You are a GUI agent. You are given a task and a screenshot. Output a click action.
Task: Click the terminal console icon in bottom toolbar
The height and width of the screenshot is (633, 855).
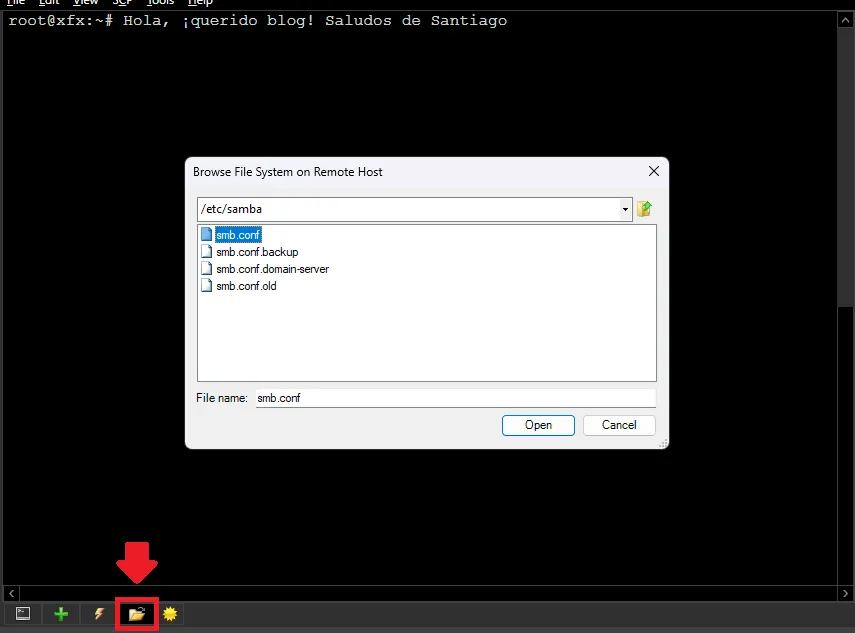(23, 614)
